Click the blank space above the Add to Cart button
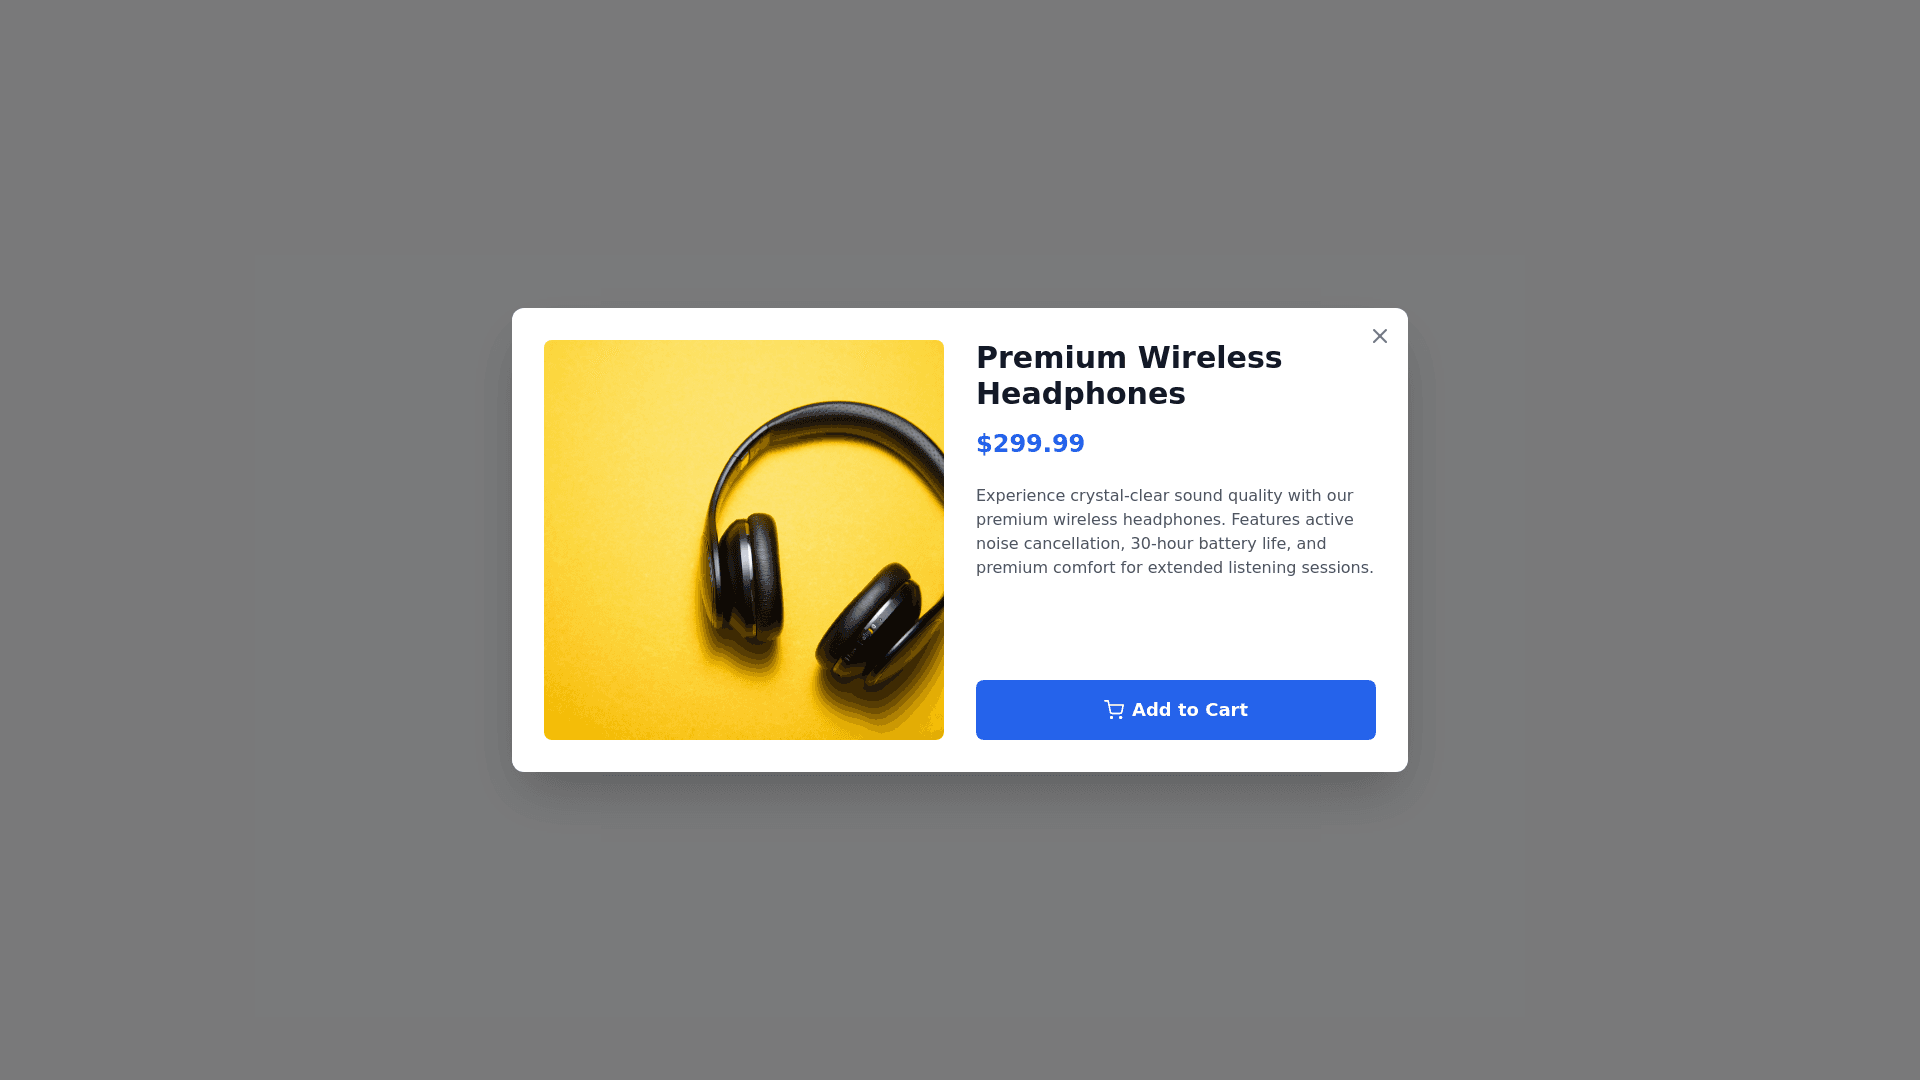The image size is (1920, 1080). [x=1175, y=630]
